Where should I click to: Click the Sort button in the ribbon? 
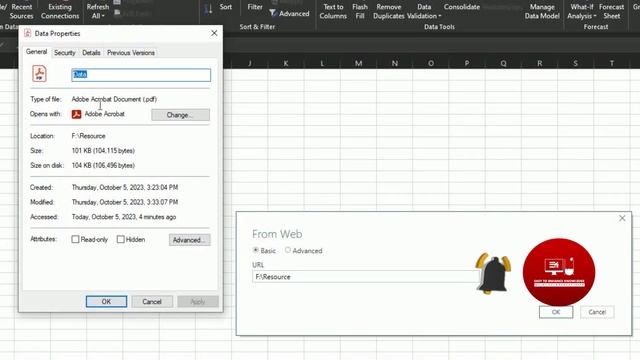225,7
